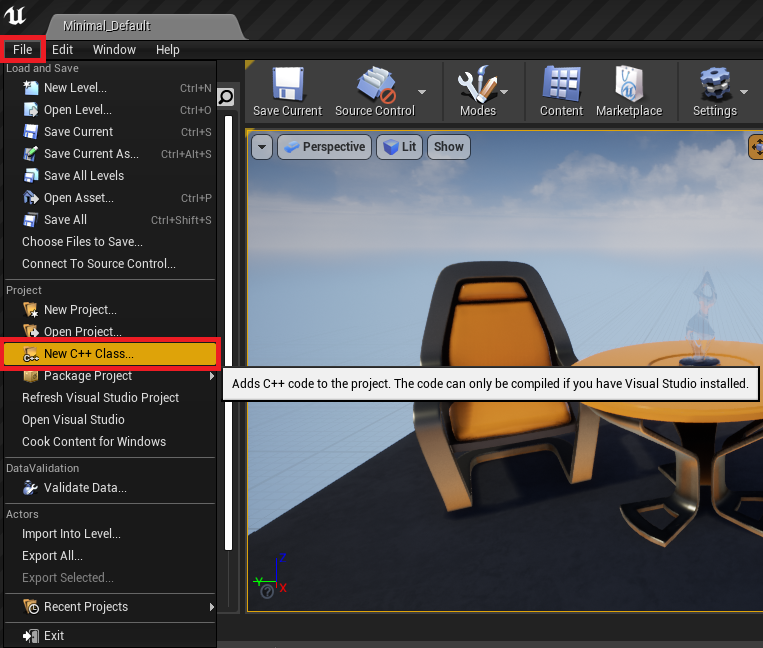Open the Perspective view mode dropdown
The image size is (763, 648).
click(325, 147)
